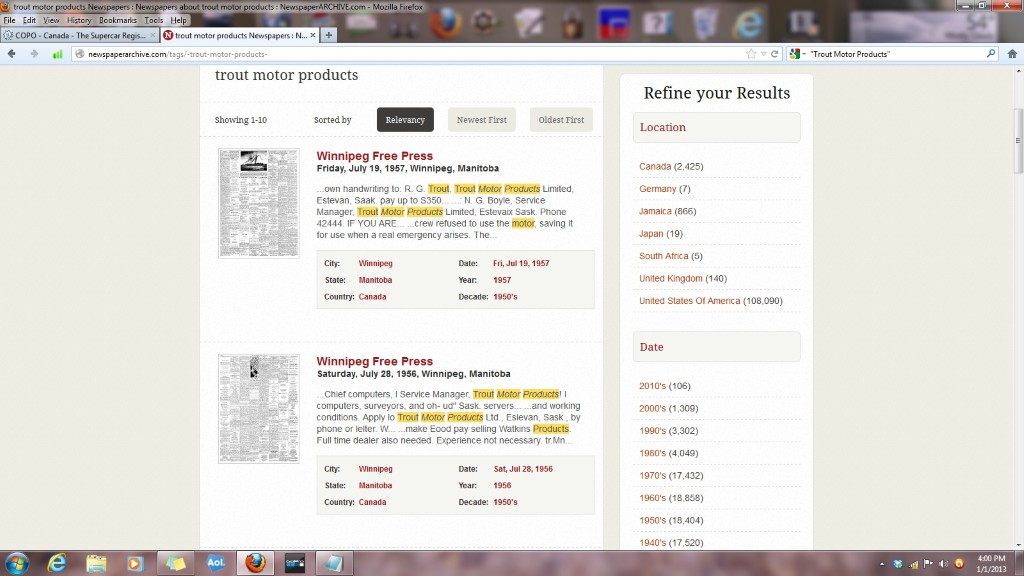1024x576 pixels.
Task: Click the July 28, 1956 newspaper page thumbnail
Action: [259, 408]
